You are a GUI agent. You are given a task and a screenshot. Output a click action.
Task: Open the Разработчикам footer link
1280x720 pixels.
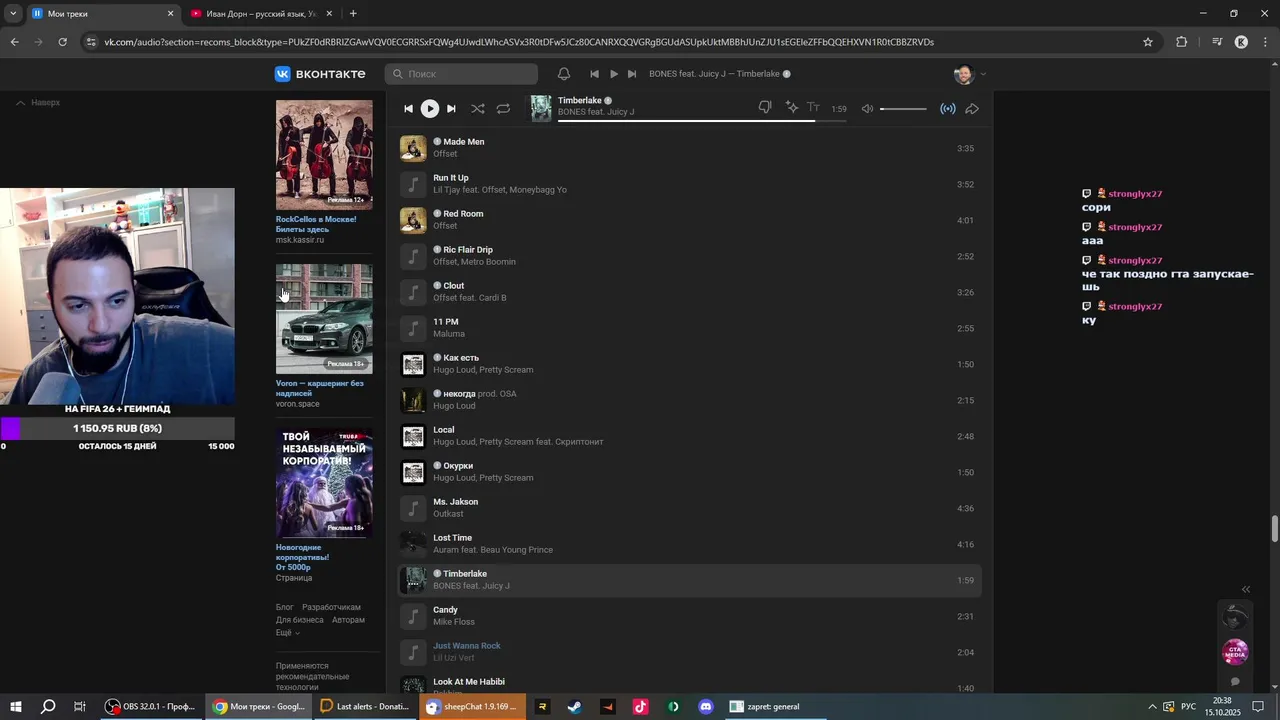(x=331, y=607)
